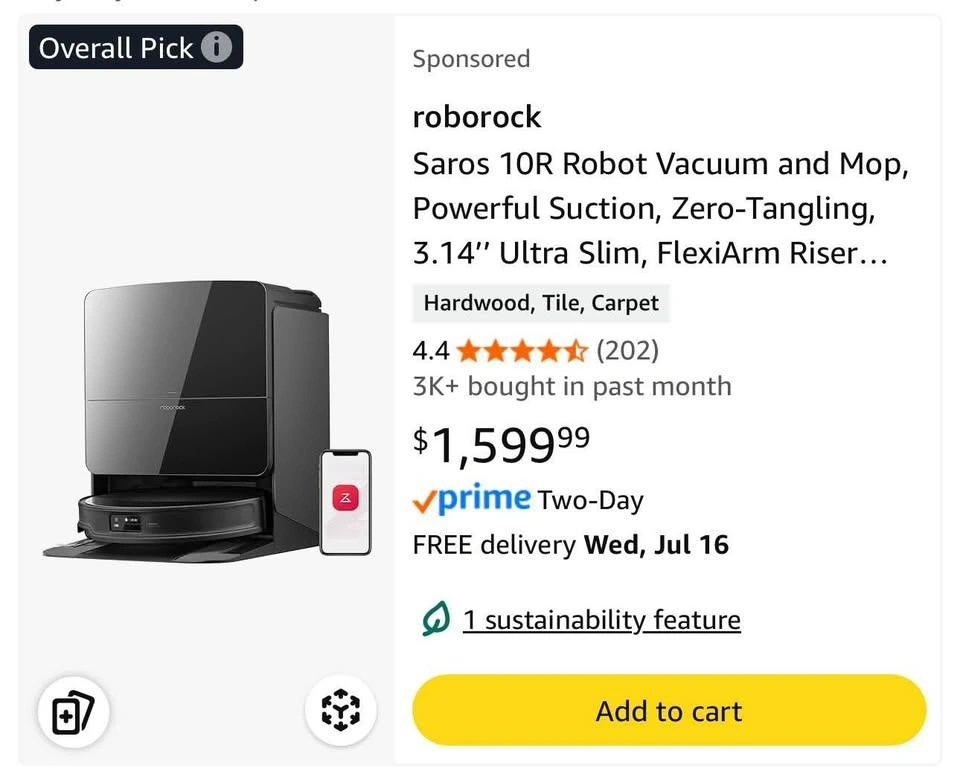Image resolution: width=960 pixels, height=783 pixels.
Task: Click the $1,599.99 price
Action: pyautogui.click(x=501, y=445)
